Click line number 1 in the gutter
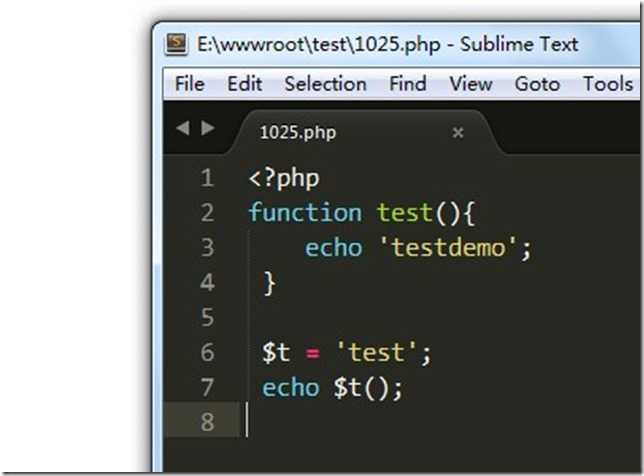The height and width of the screenshot is (476, 644). (x=207, y=178)
